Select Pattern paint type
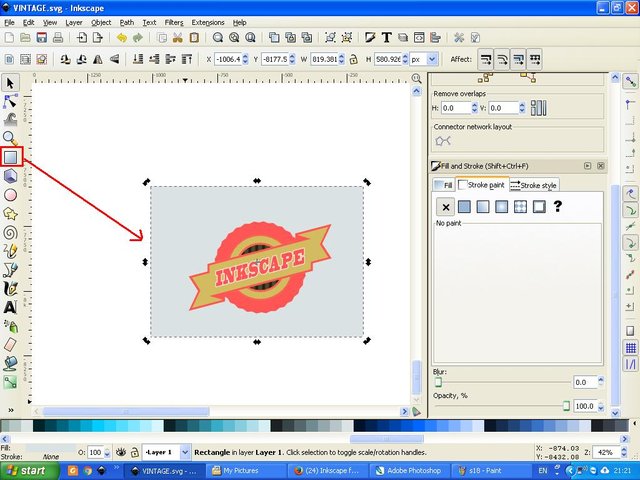Viewport: 640px width, 480px height. pyautogui.click(x=520, y=207)
